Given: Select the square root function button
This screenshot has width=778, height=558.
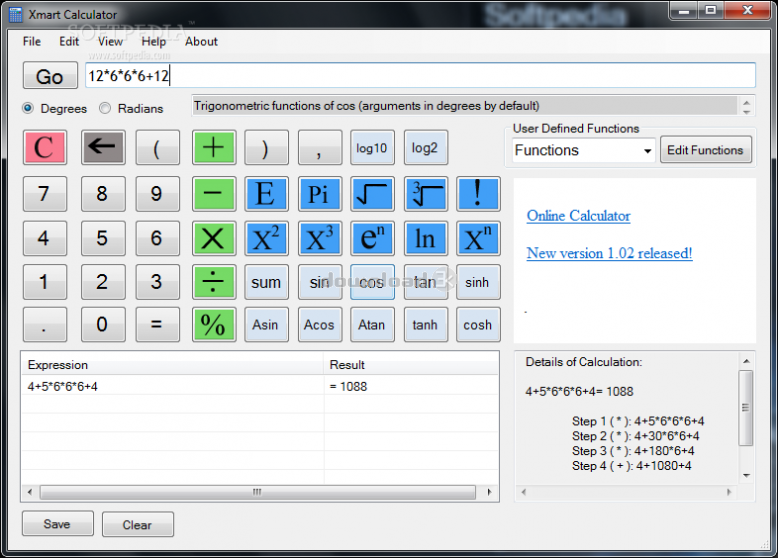Looking at the screenshot, I should coord(372,193).
